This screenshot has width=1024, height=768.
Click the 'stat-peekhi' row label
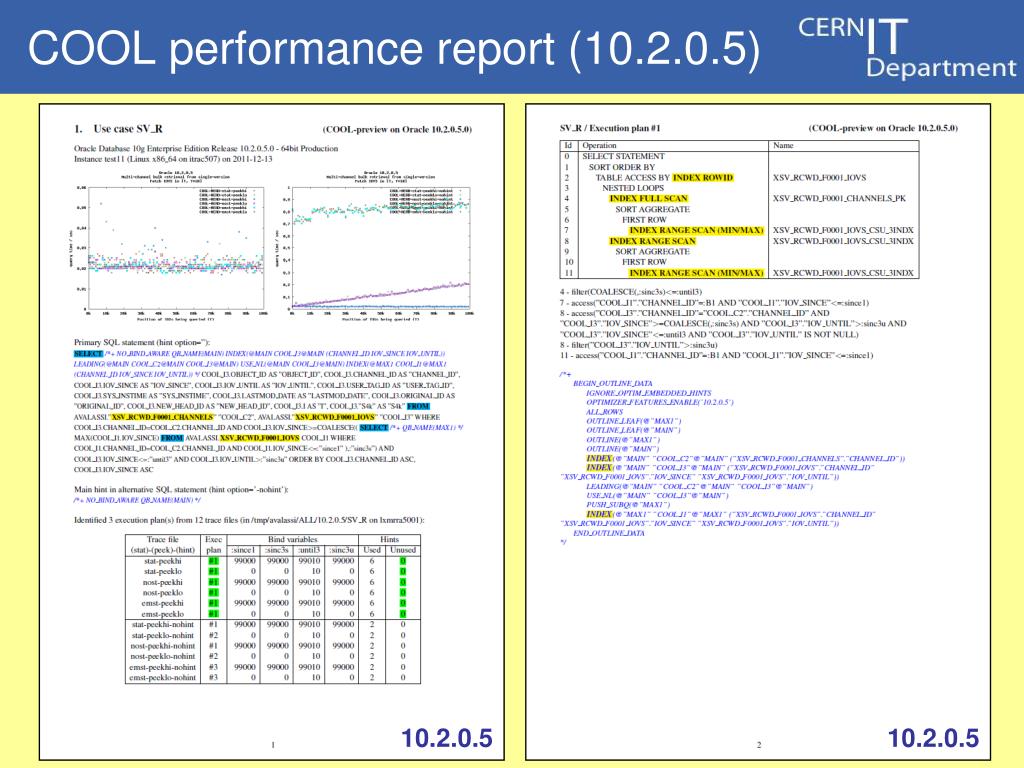[163, 561]
